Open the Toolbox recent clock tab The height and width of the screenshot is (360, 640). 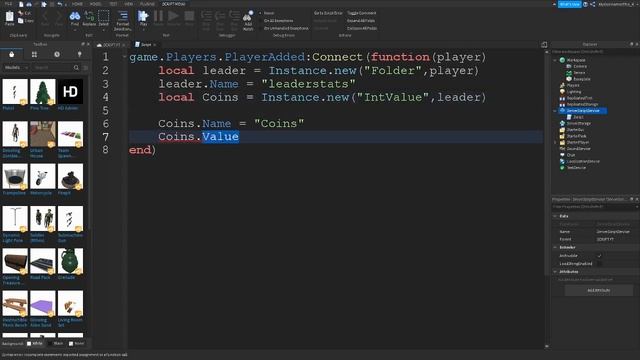pos(57,54)
